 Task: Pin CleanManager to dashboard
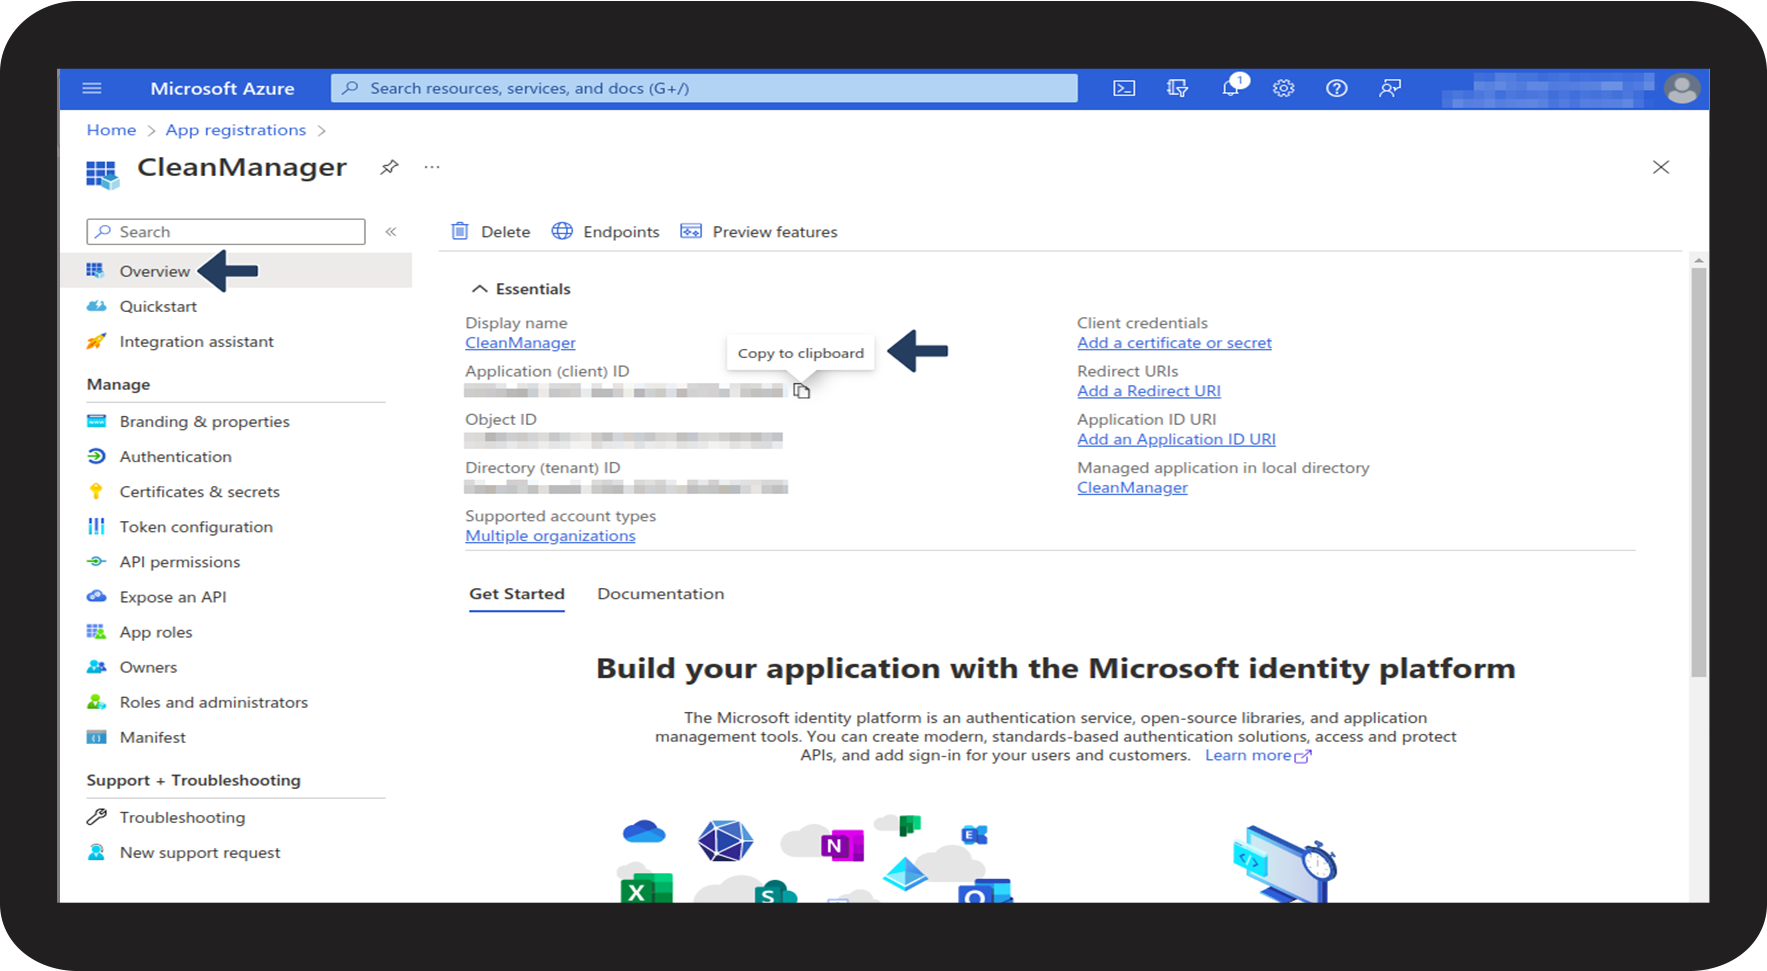(x=389, y=167)
